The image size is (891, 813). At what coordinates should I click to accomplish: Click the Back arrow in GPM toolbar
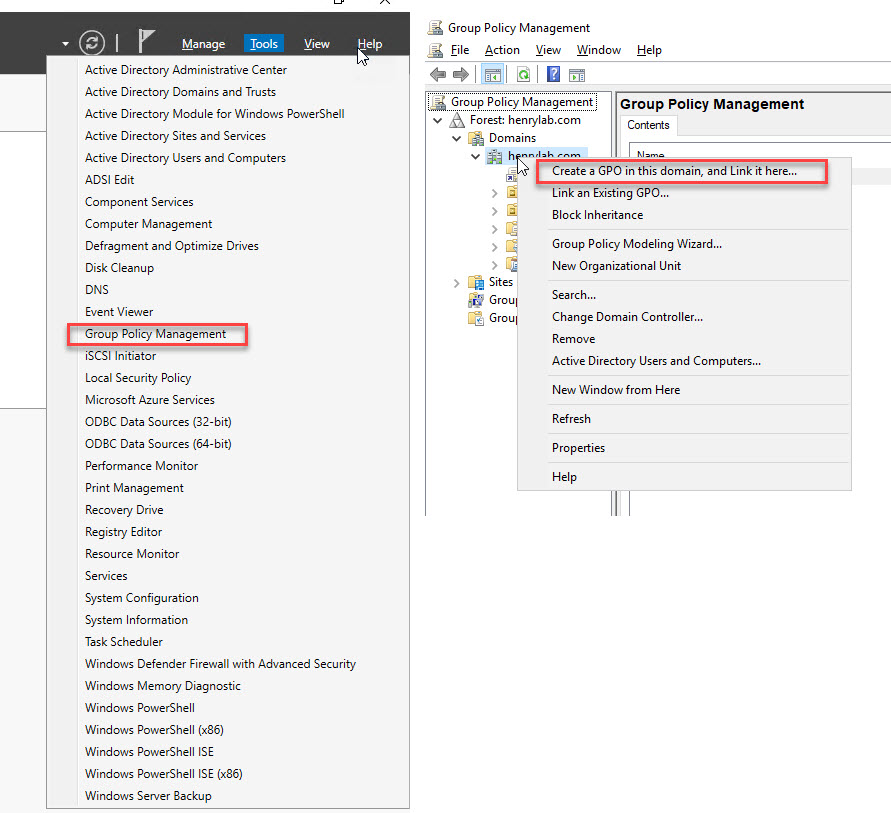click(x=436, y=75)
